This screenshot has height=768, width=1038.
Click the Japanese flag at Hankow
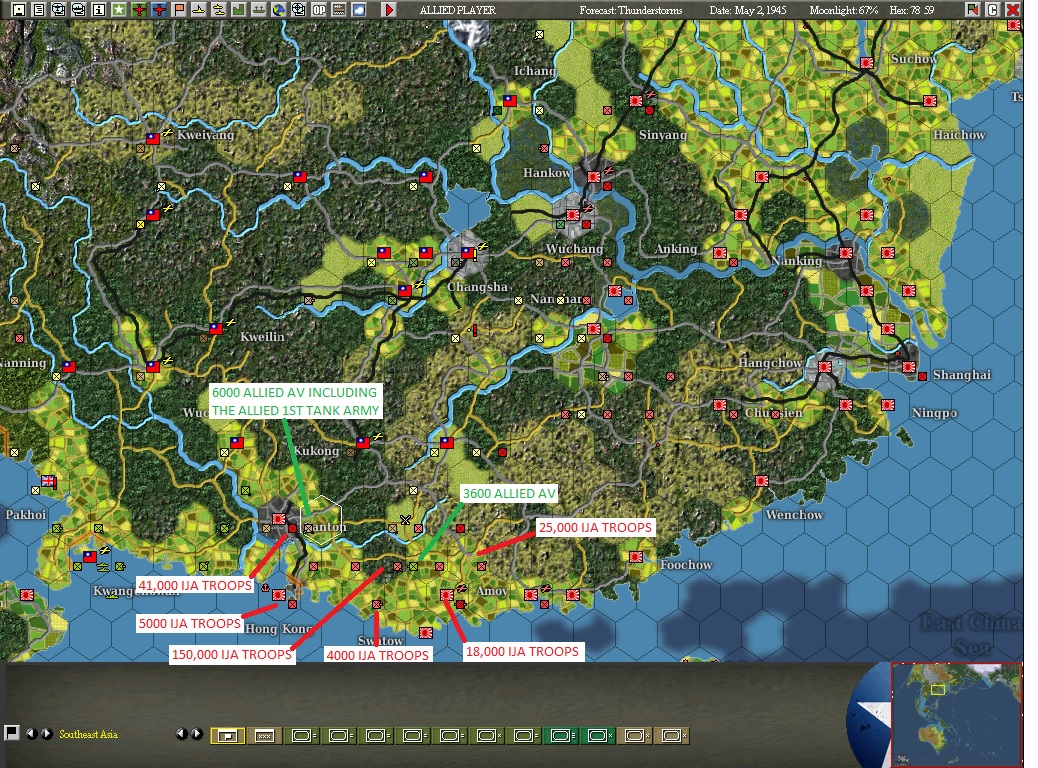[x=594, y=176]
